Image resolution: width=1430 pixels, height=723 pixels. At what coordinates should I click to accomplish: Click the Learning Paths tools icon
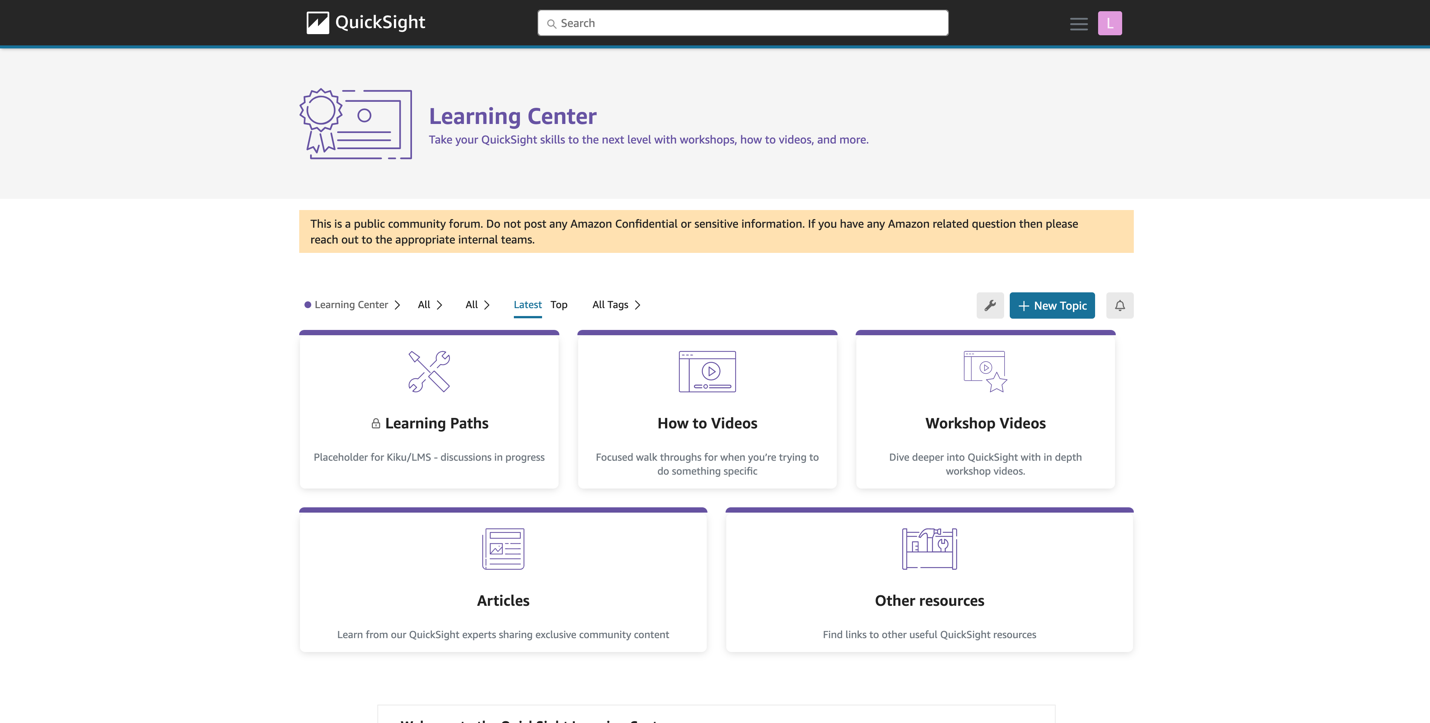pos(429,372)
